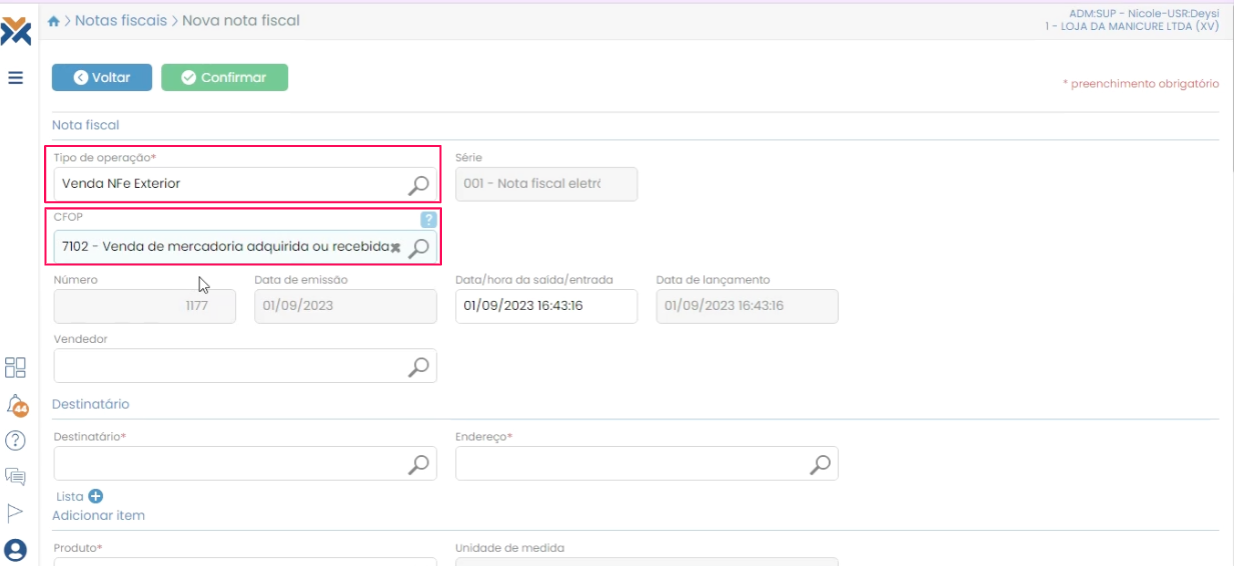Open the dashboard grid icon in the sidebar

click(x=15, y=367)
